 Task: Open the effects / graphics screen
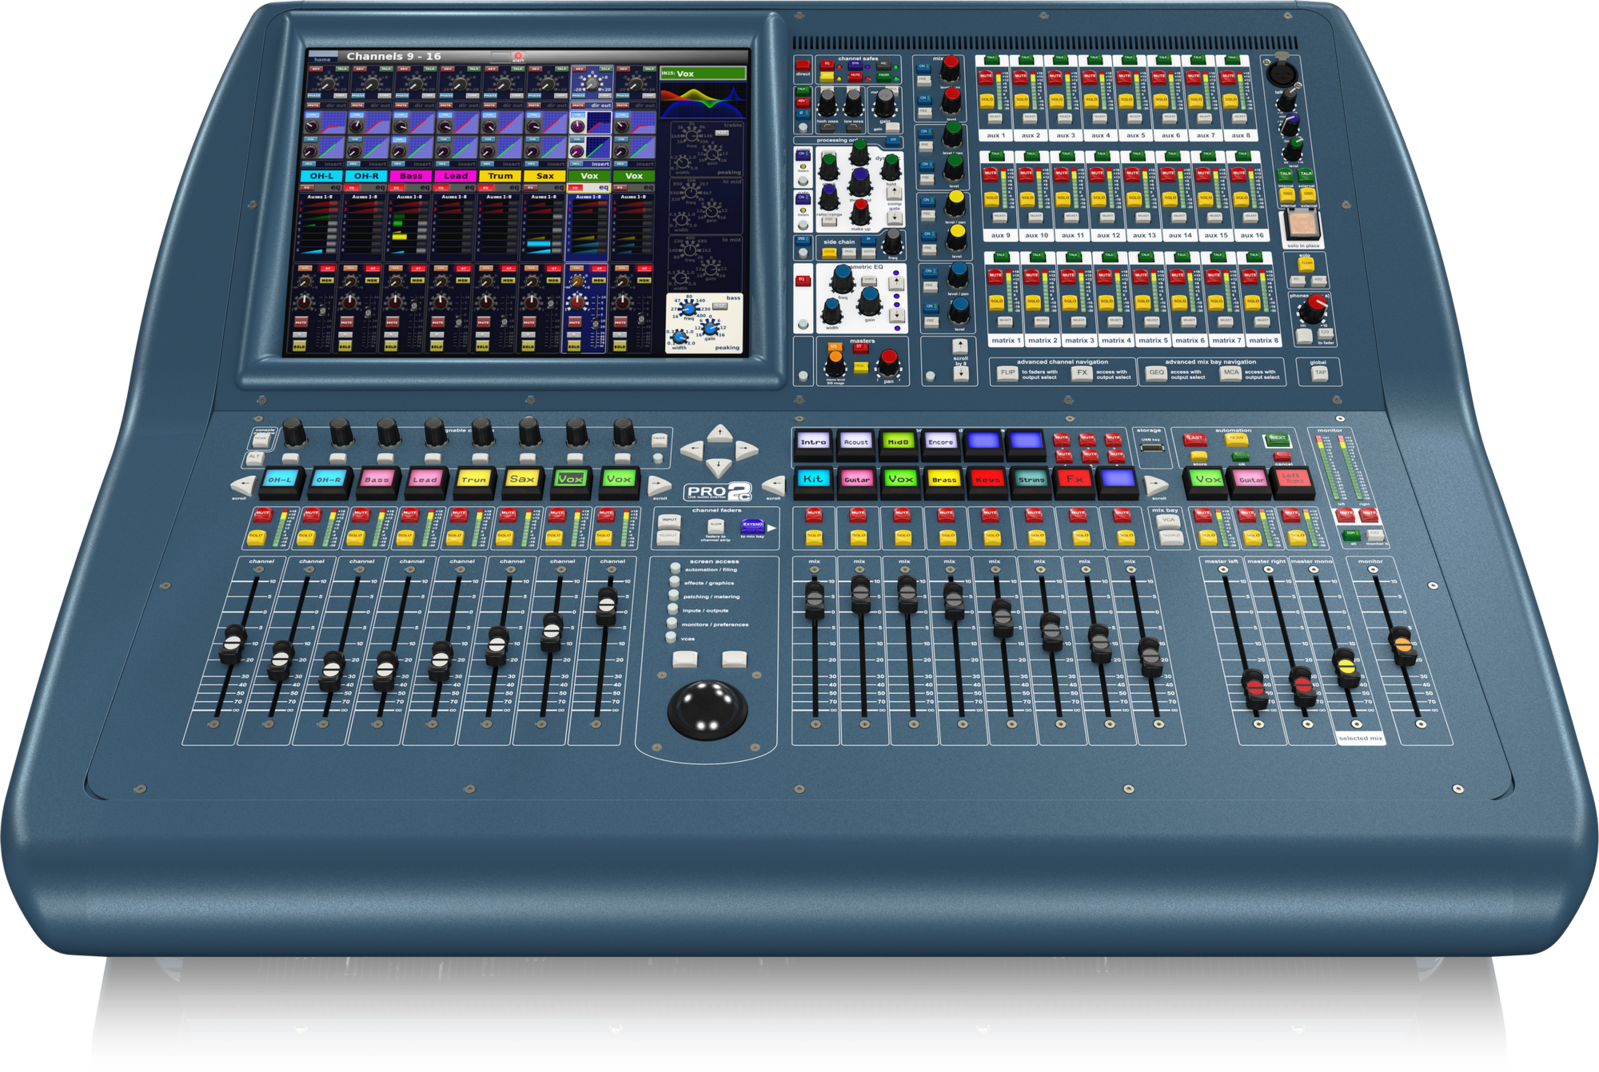tap(675, 582)
